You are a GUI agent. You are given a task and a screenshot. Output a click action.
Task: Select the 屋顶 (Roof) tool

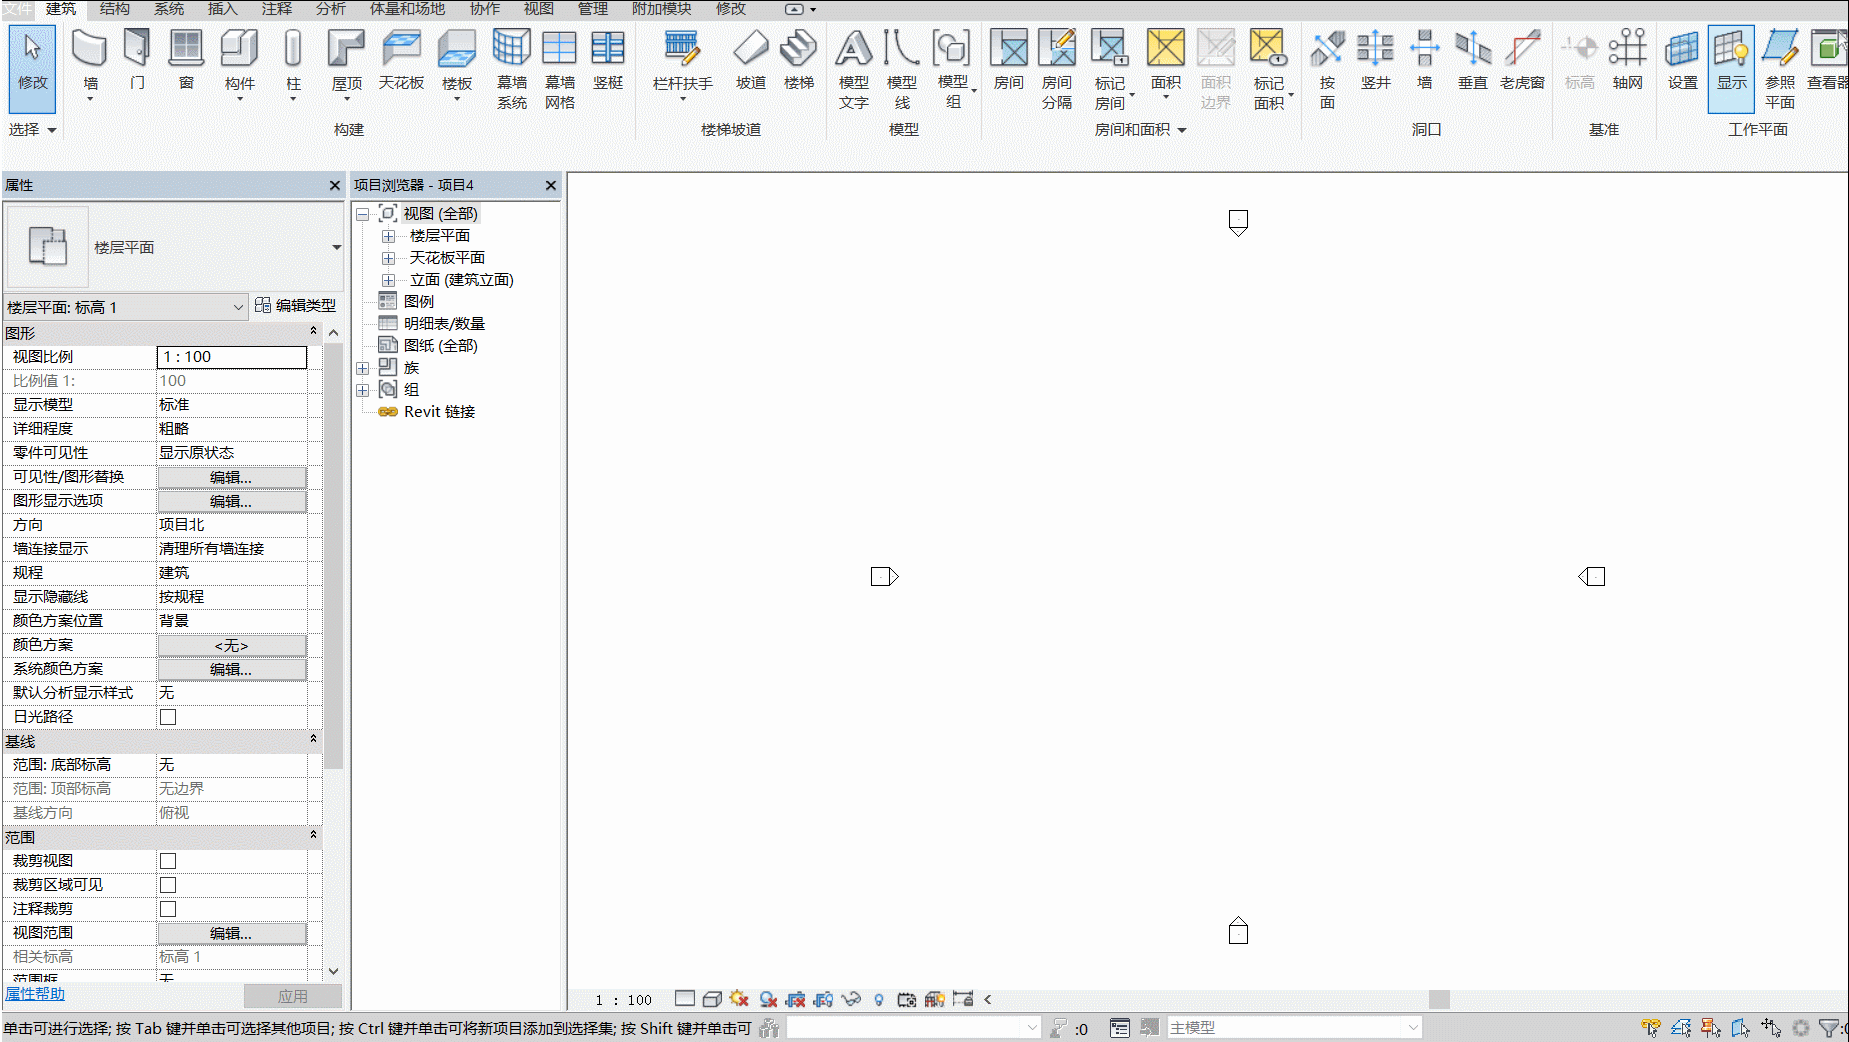346,62
